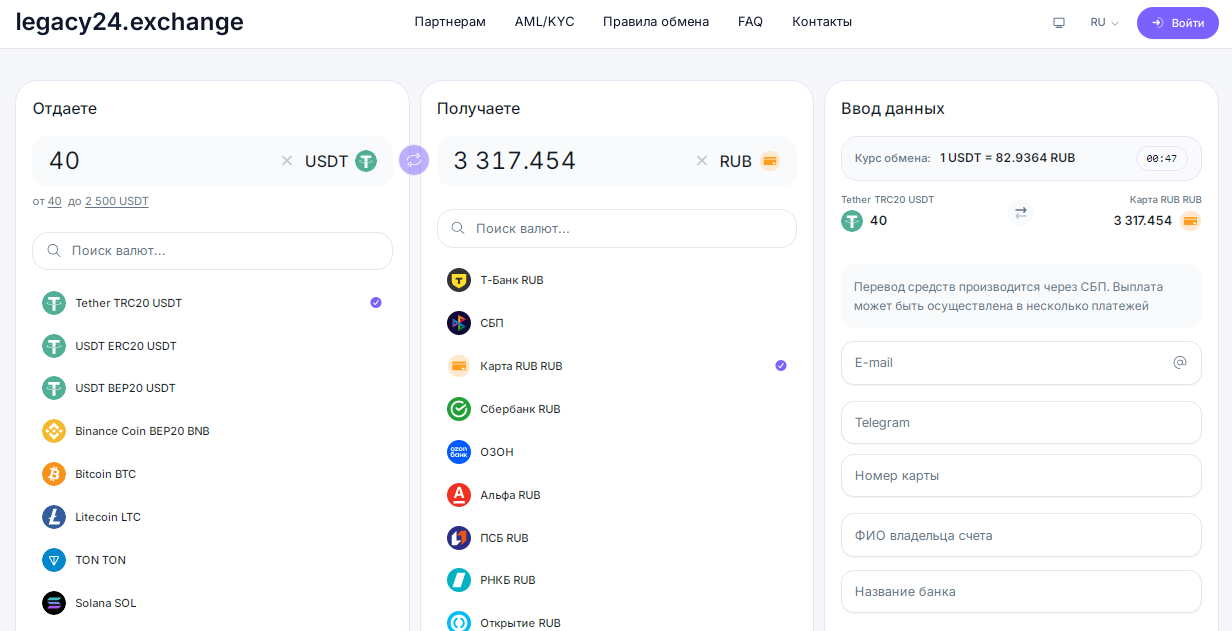The height and width of the screenshot is (631, 1232).
Task: Click the swap arrows icon in Ввод данных
Action: (x=1021, y=213)
